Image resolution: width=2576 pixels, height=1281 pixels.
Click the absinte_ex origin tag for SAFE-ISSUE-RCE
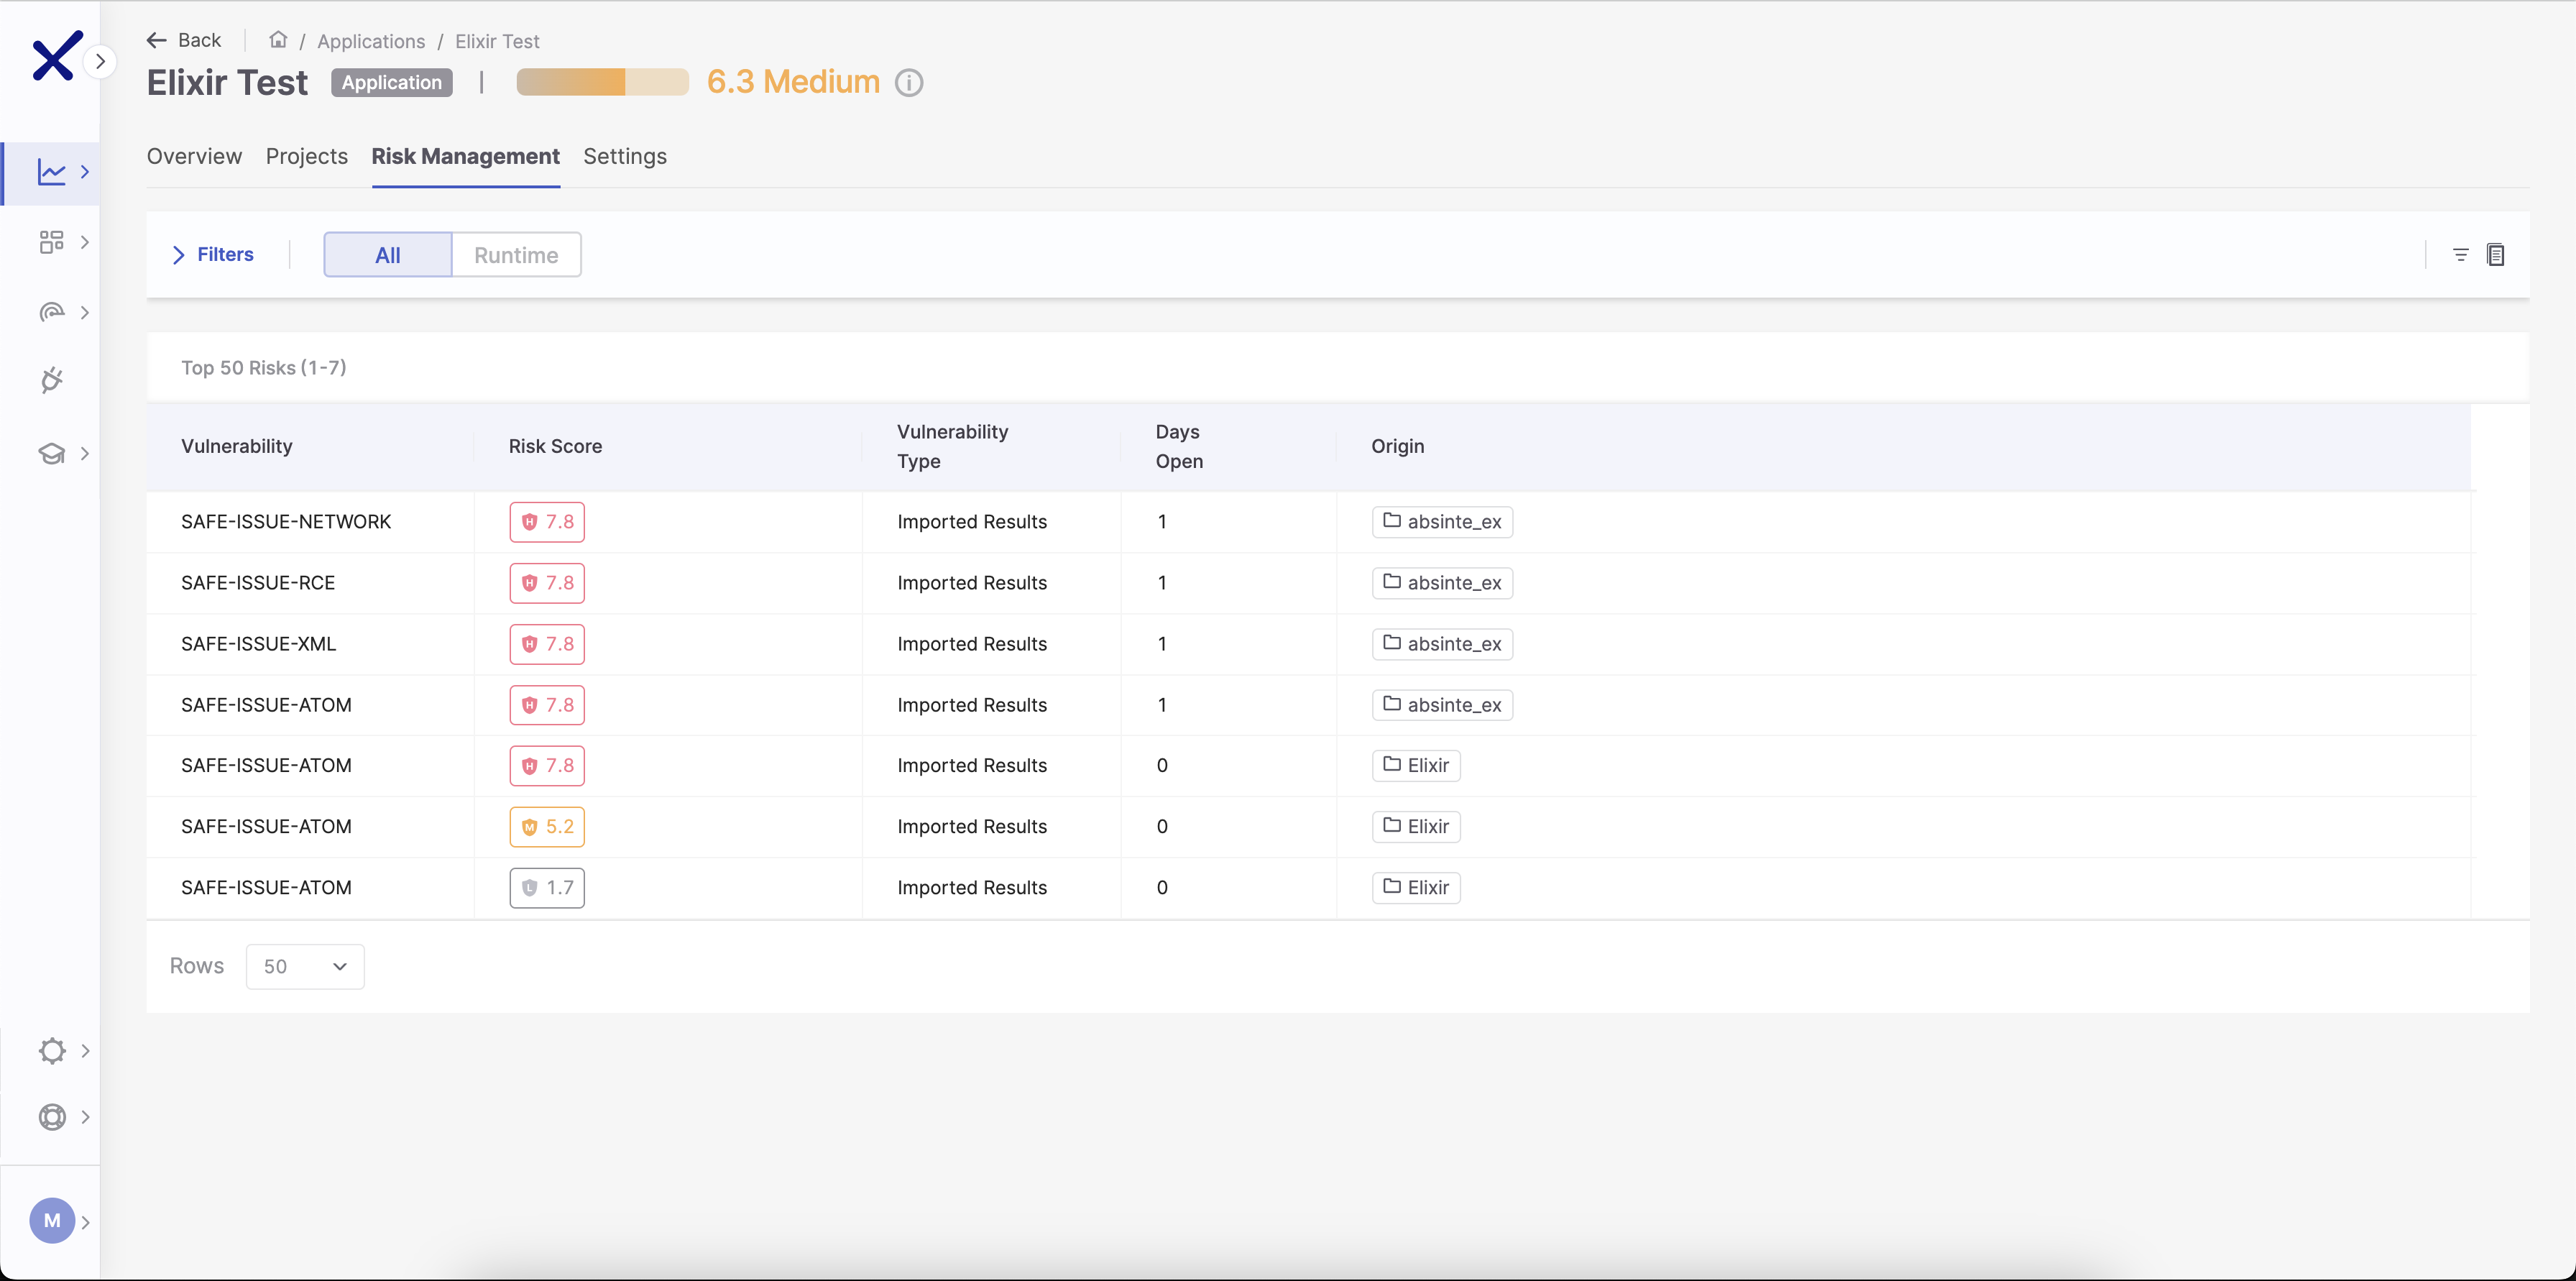(1442, 583)
